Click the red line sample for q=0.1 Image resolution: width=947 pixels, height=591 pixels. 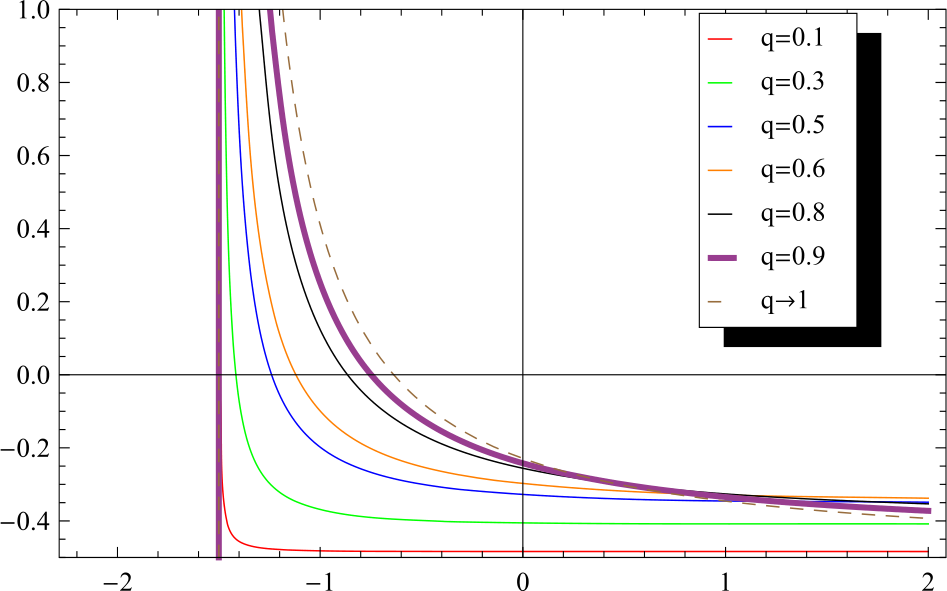[x=722, y=39]
